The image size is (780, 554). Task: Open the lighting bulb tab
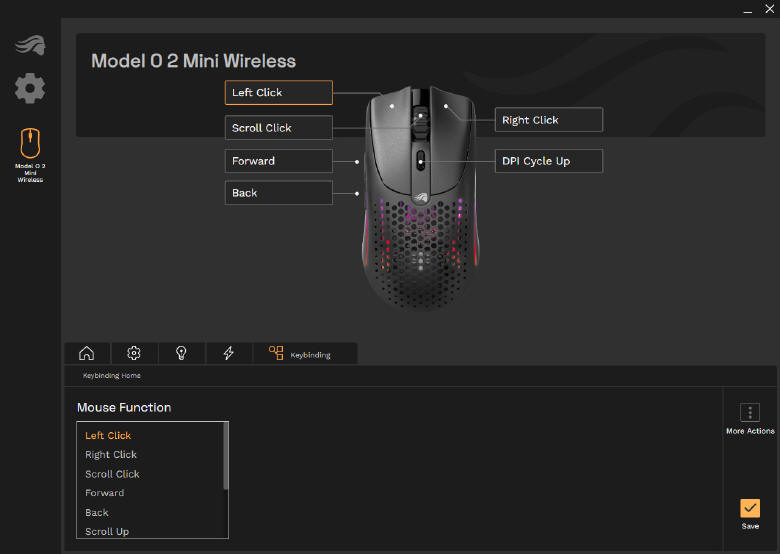tap(181, 353)
